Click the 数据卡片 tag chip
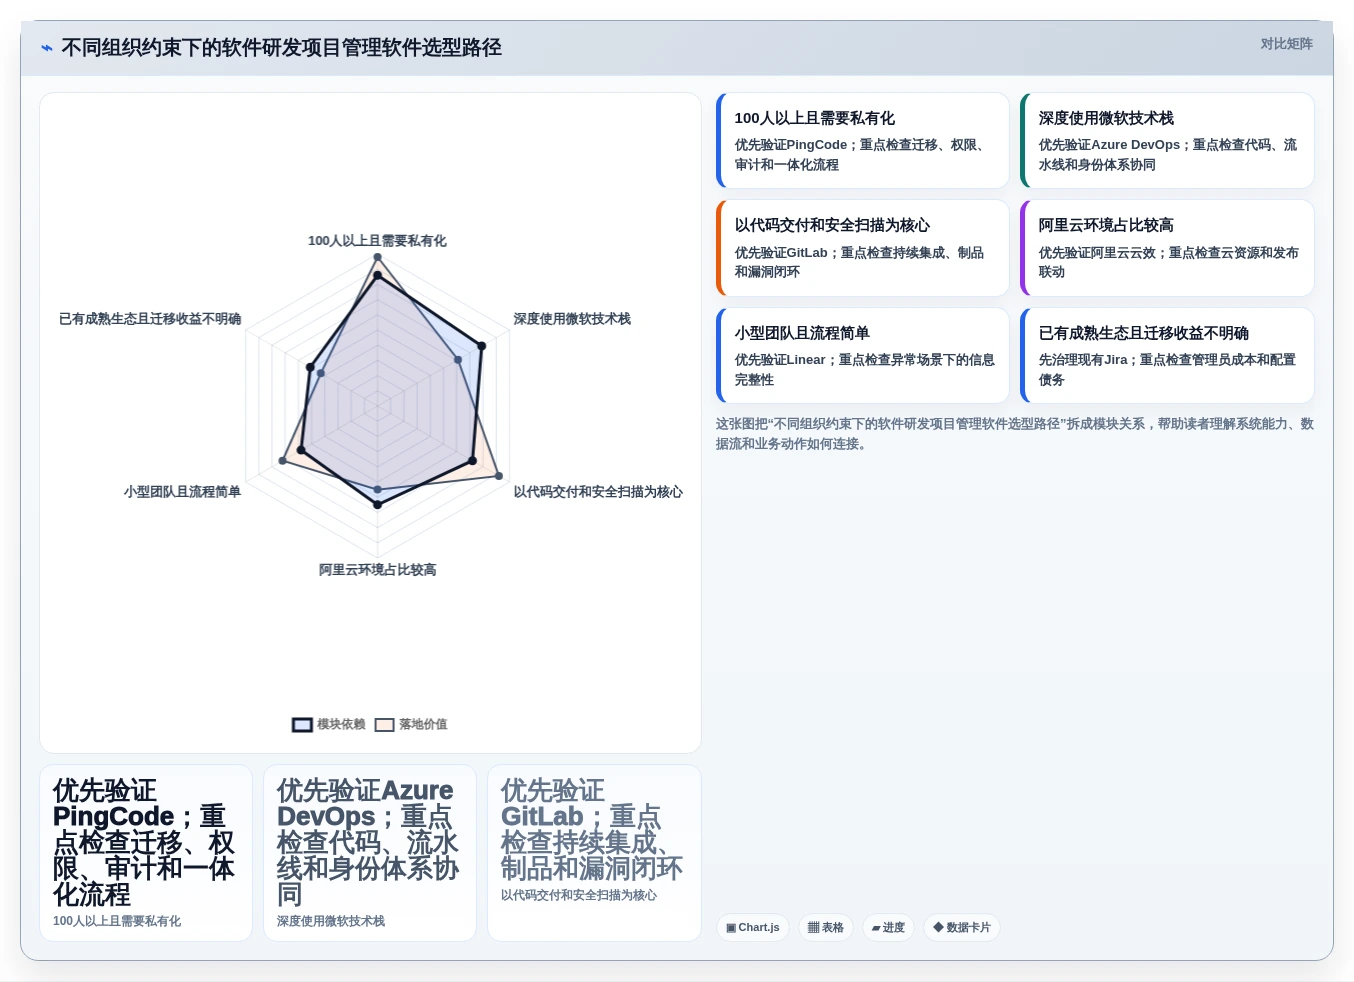Viewport: 1354px width, 982px height. click(x=962, y=928)
